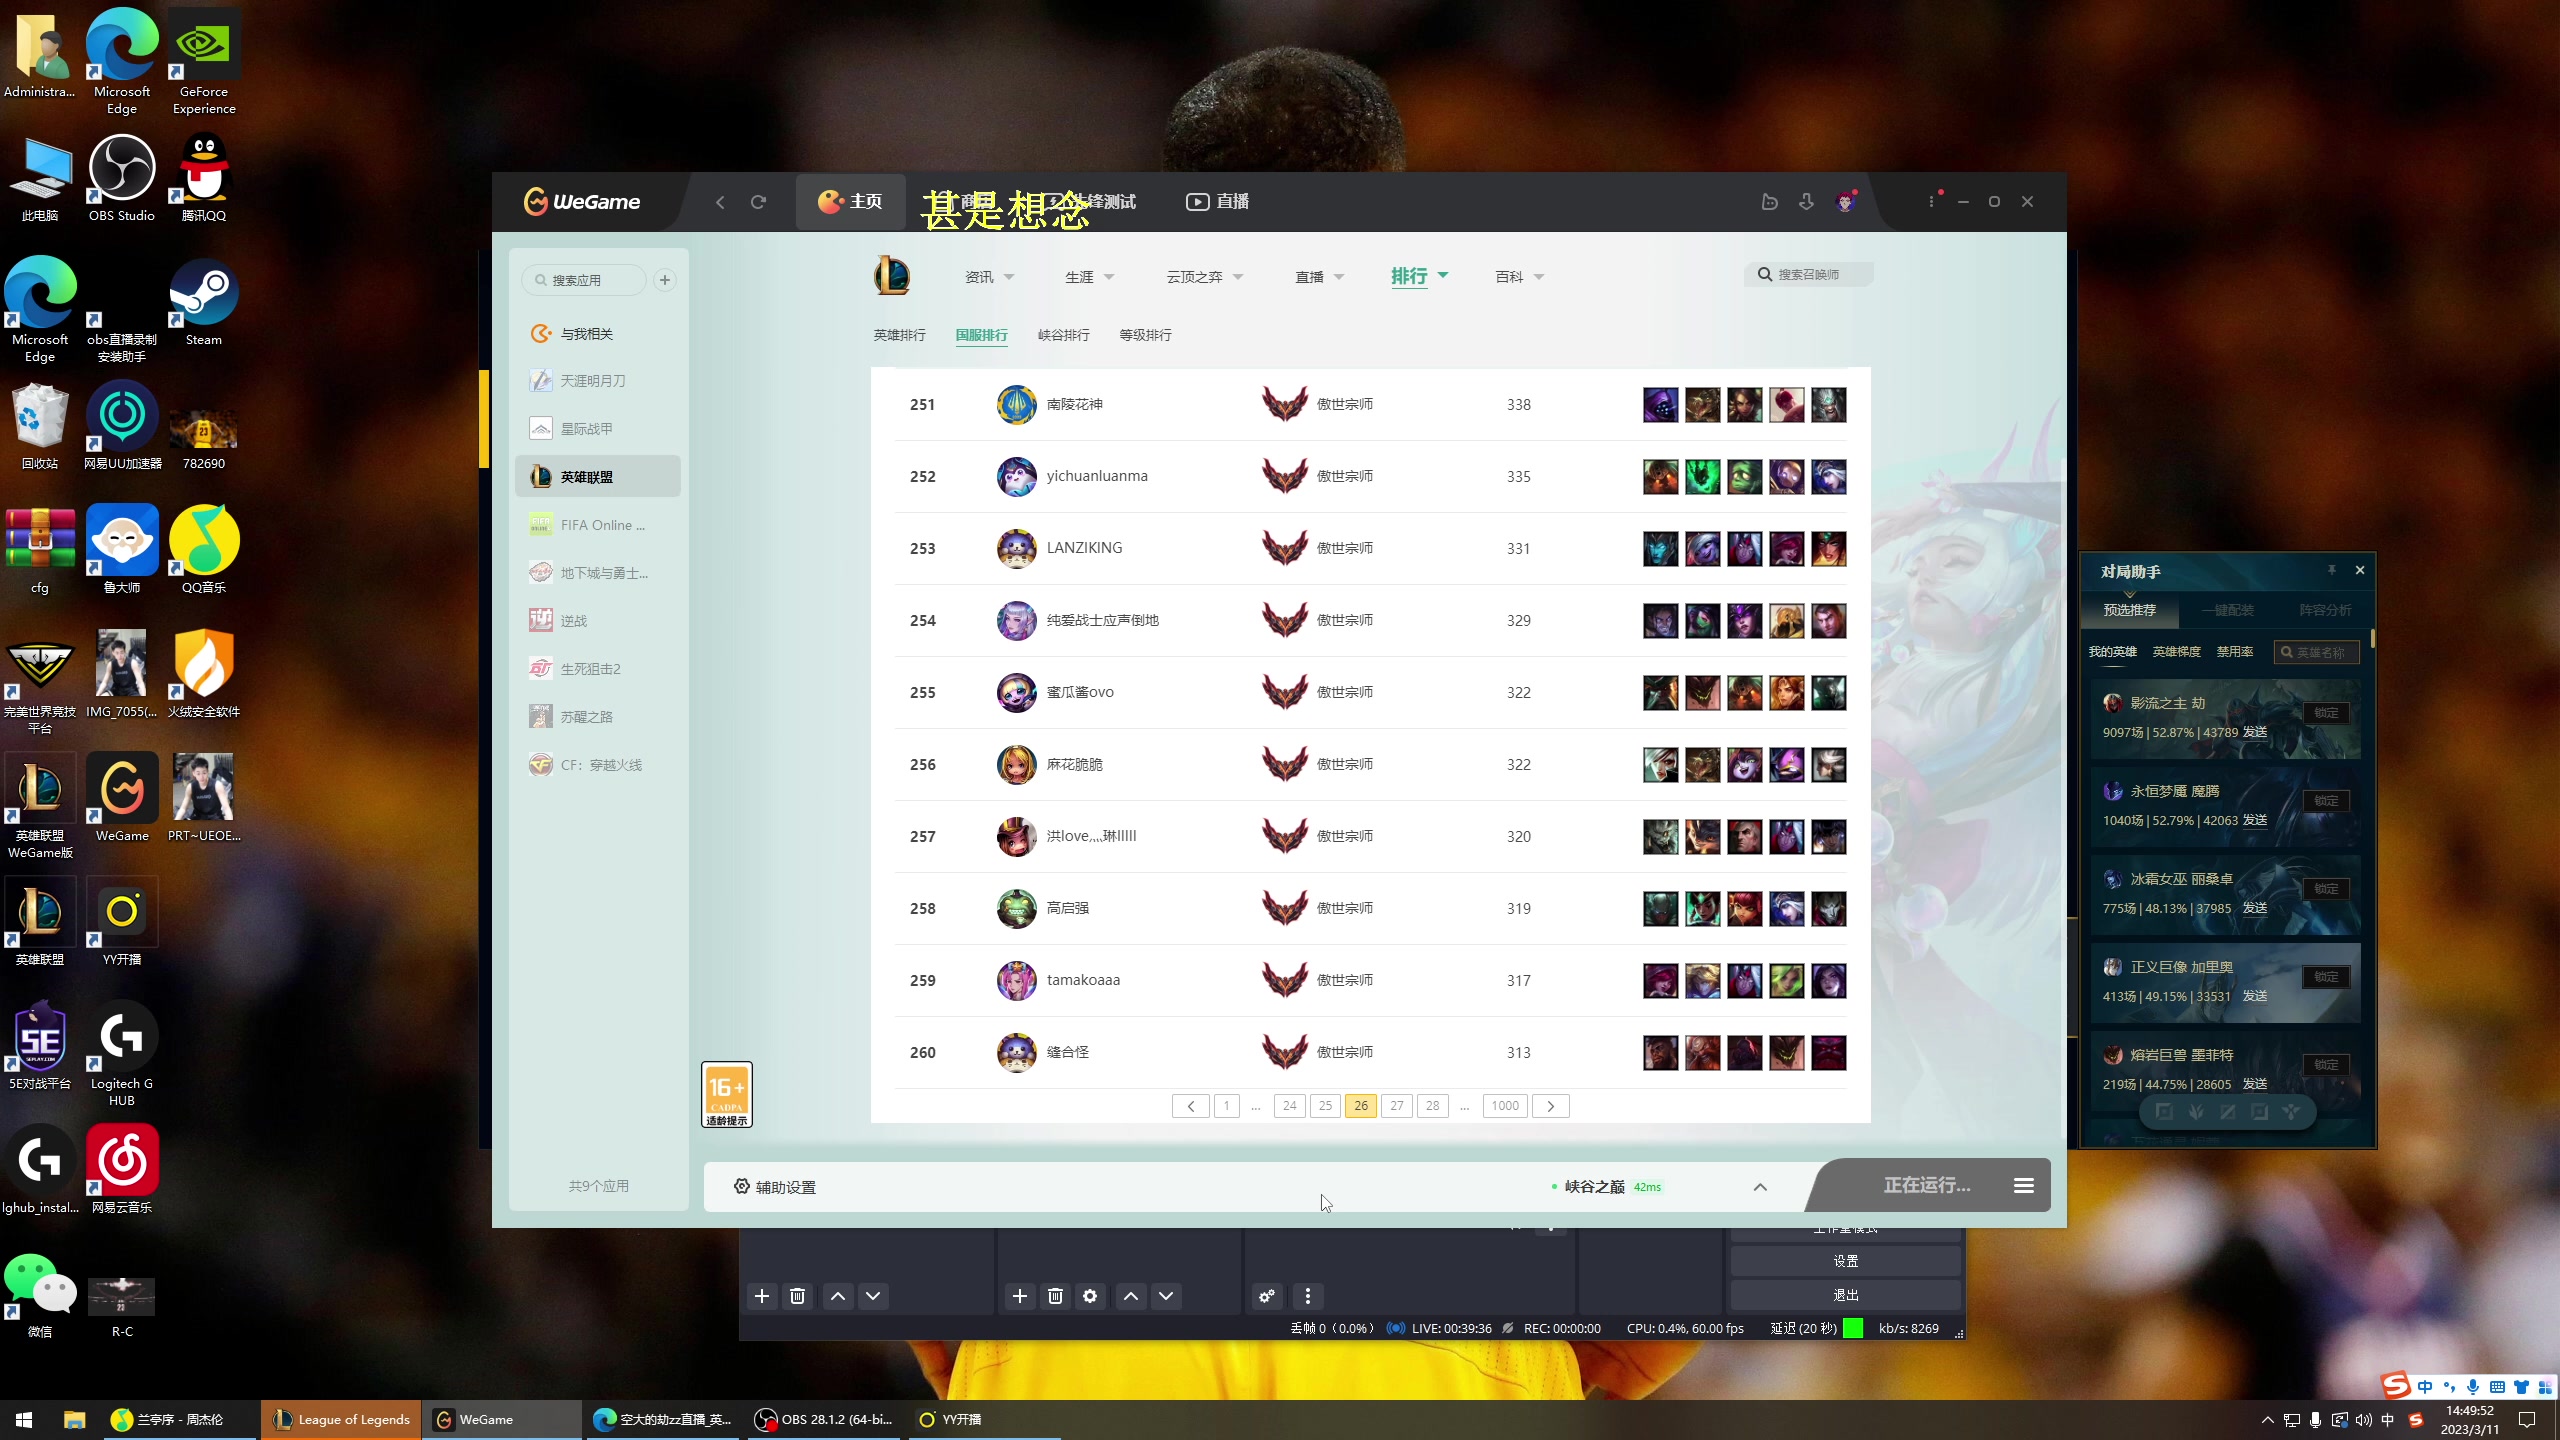Click the 16+ age rating badge
The height and width of the screenshot is (1440, 2560).
pos(727,1094)
